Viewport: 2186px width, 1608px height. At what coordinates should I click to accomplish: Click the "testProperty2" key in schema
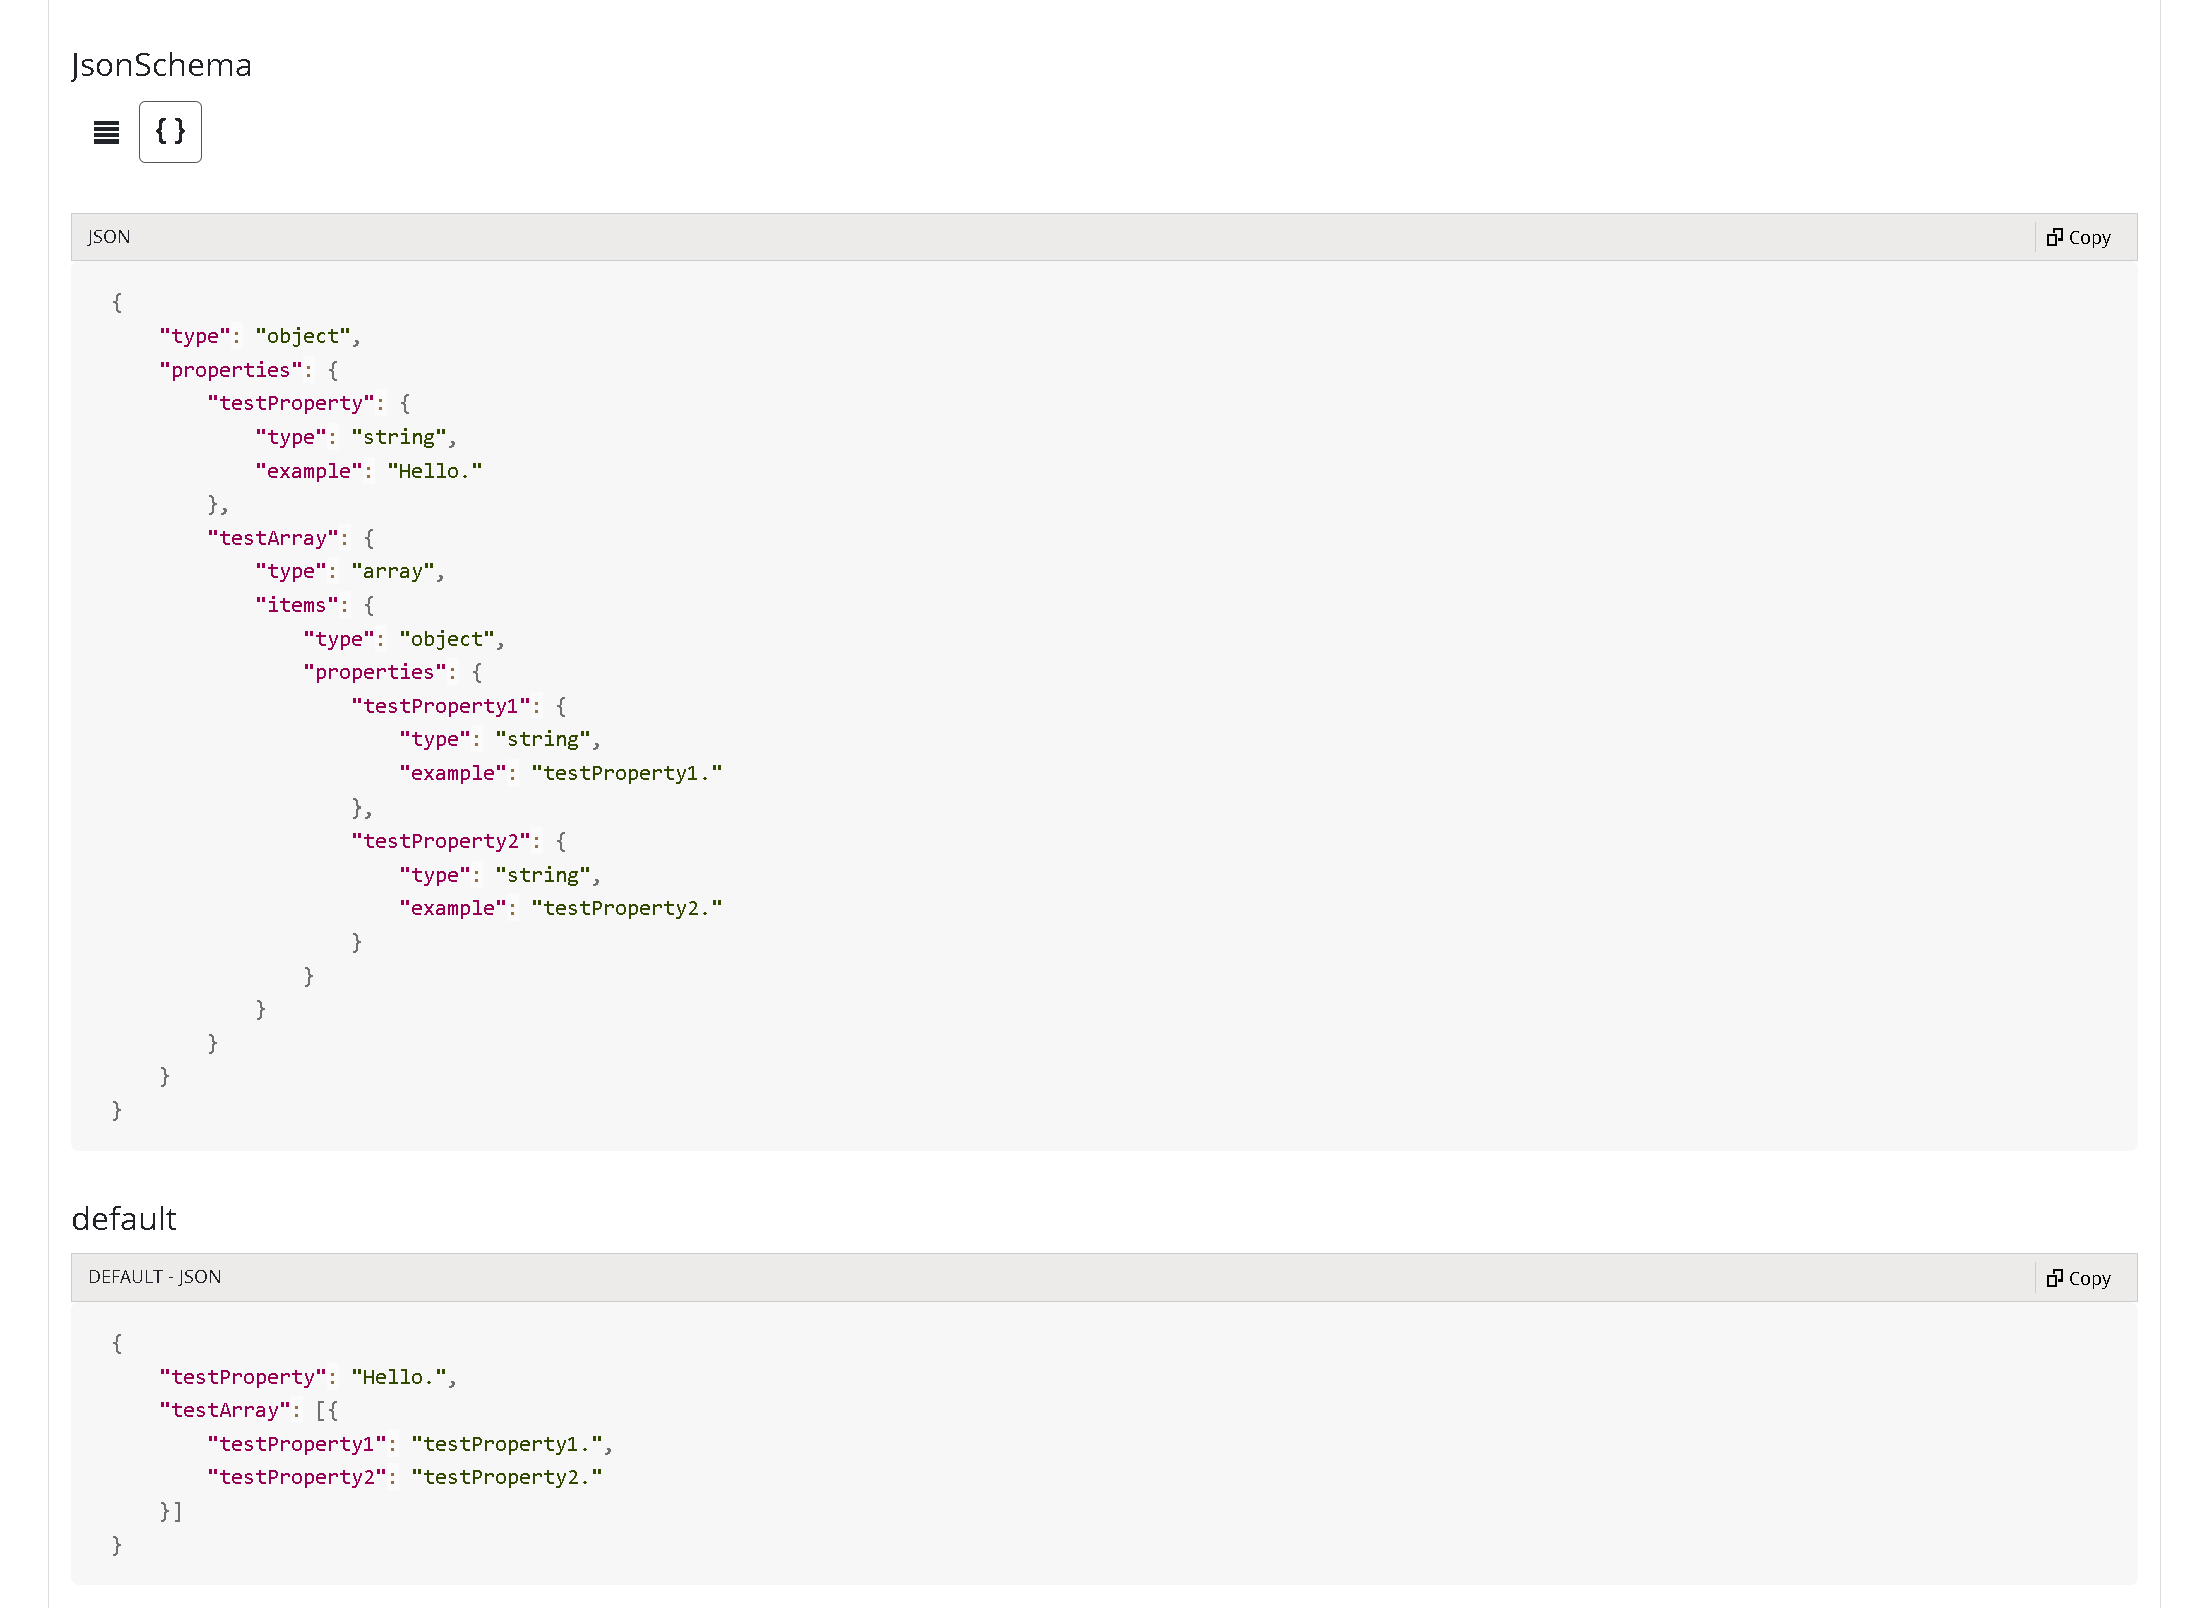click(x=441, y=841)
